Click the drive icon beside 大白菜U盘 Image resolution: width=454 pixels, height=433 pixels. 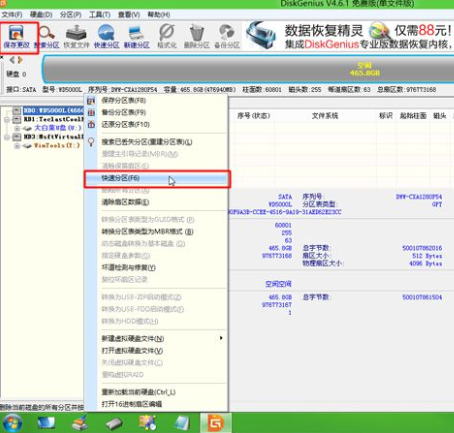tap(27, 128)
